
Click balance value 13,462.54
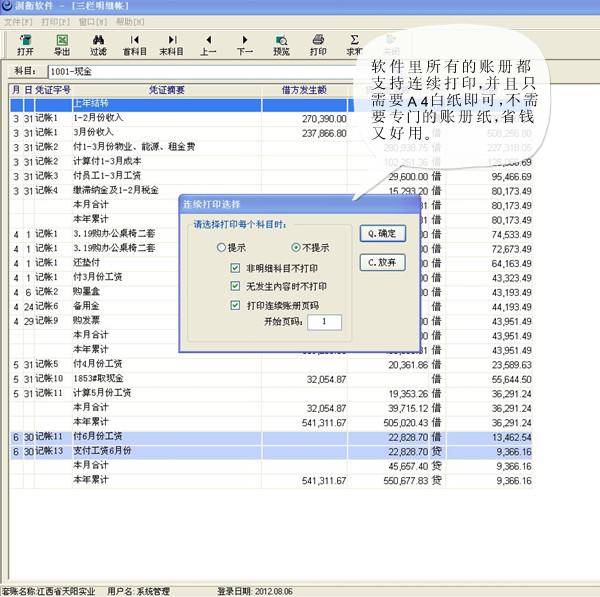[x=511, y=437]
